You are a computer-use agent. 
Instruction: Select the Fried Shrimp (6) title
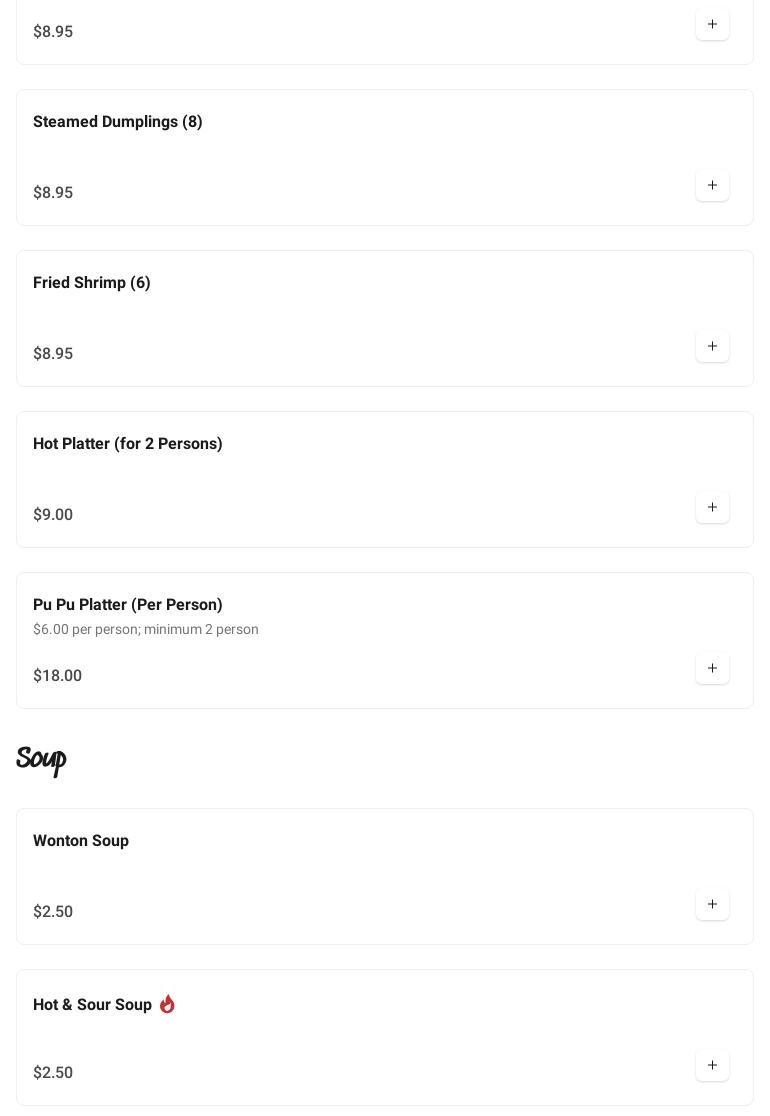pos(92,283)
